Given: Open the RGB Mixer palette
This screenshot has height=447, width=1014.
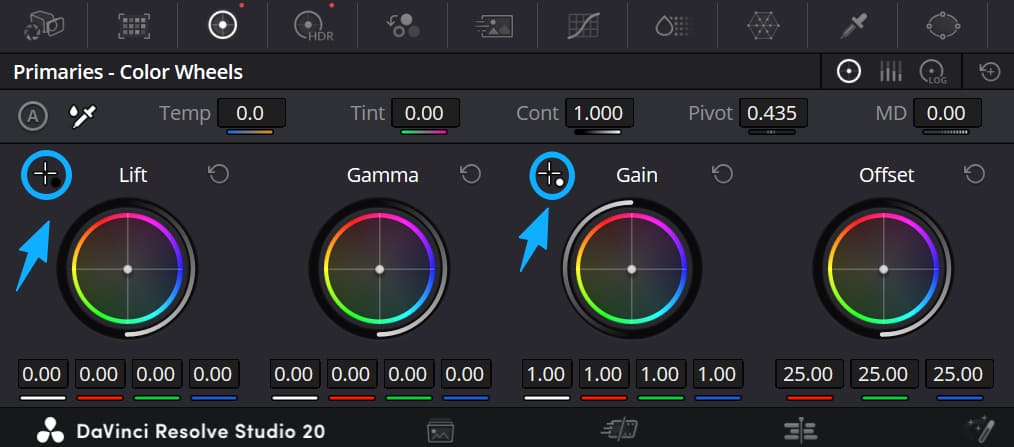Looking at the screenshot, I should pos(404,26).
